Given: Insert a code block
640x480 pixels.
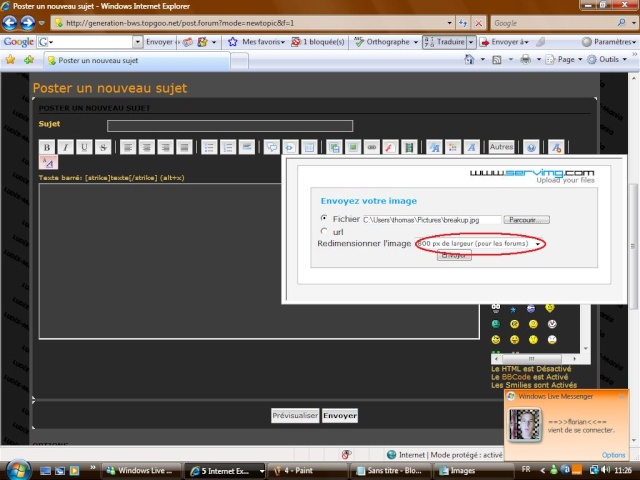Looking at the screenshot, I should pos(290,147).
